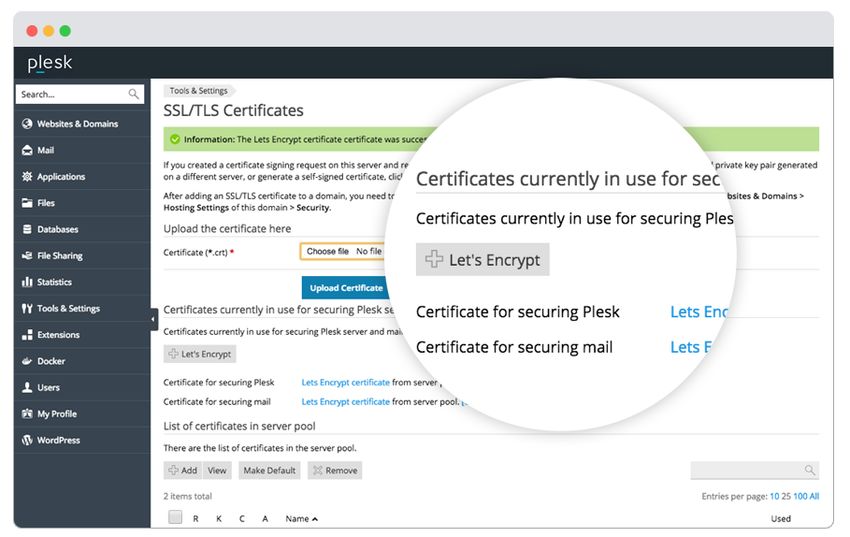Open Lets Encrypt certificate link for securing mail
The height and width of the screenshot is (537, 850).
[345, 402]
